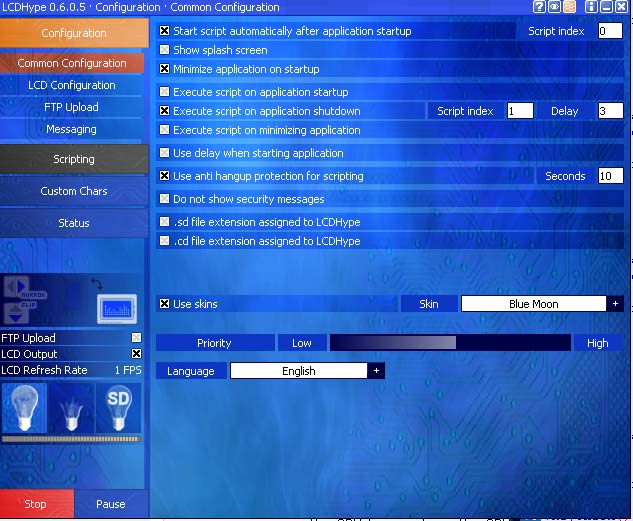Open help via question mark icon
The width and height of the screenshot is (633, 521).
pos(539,7)
